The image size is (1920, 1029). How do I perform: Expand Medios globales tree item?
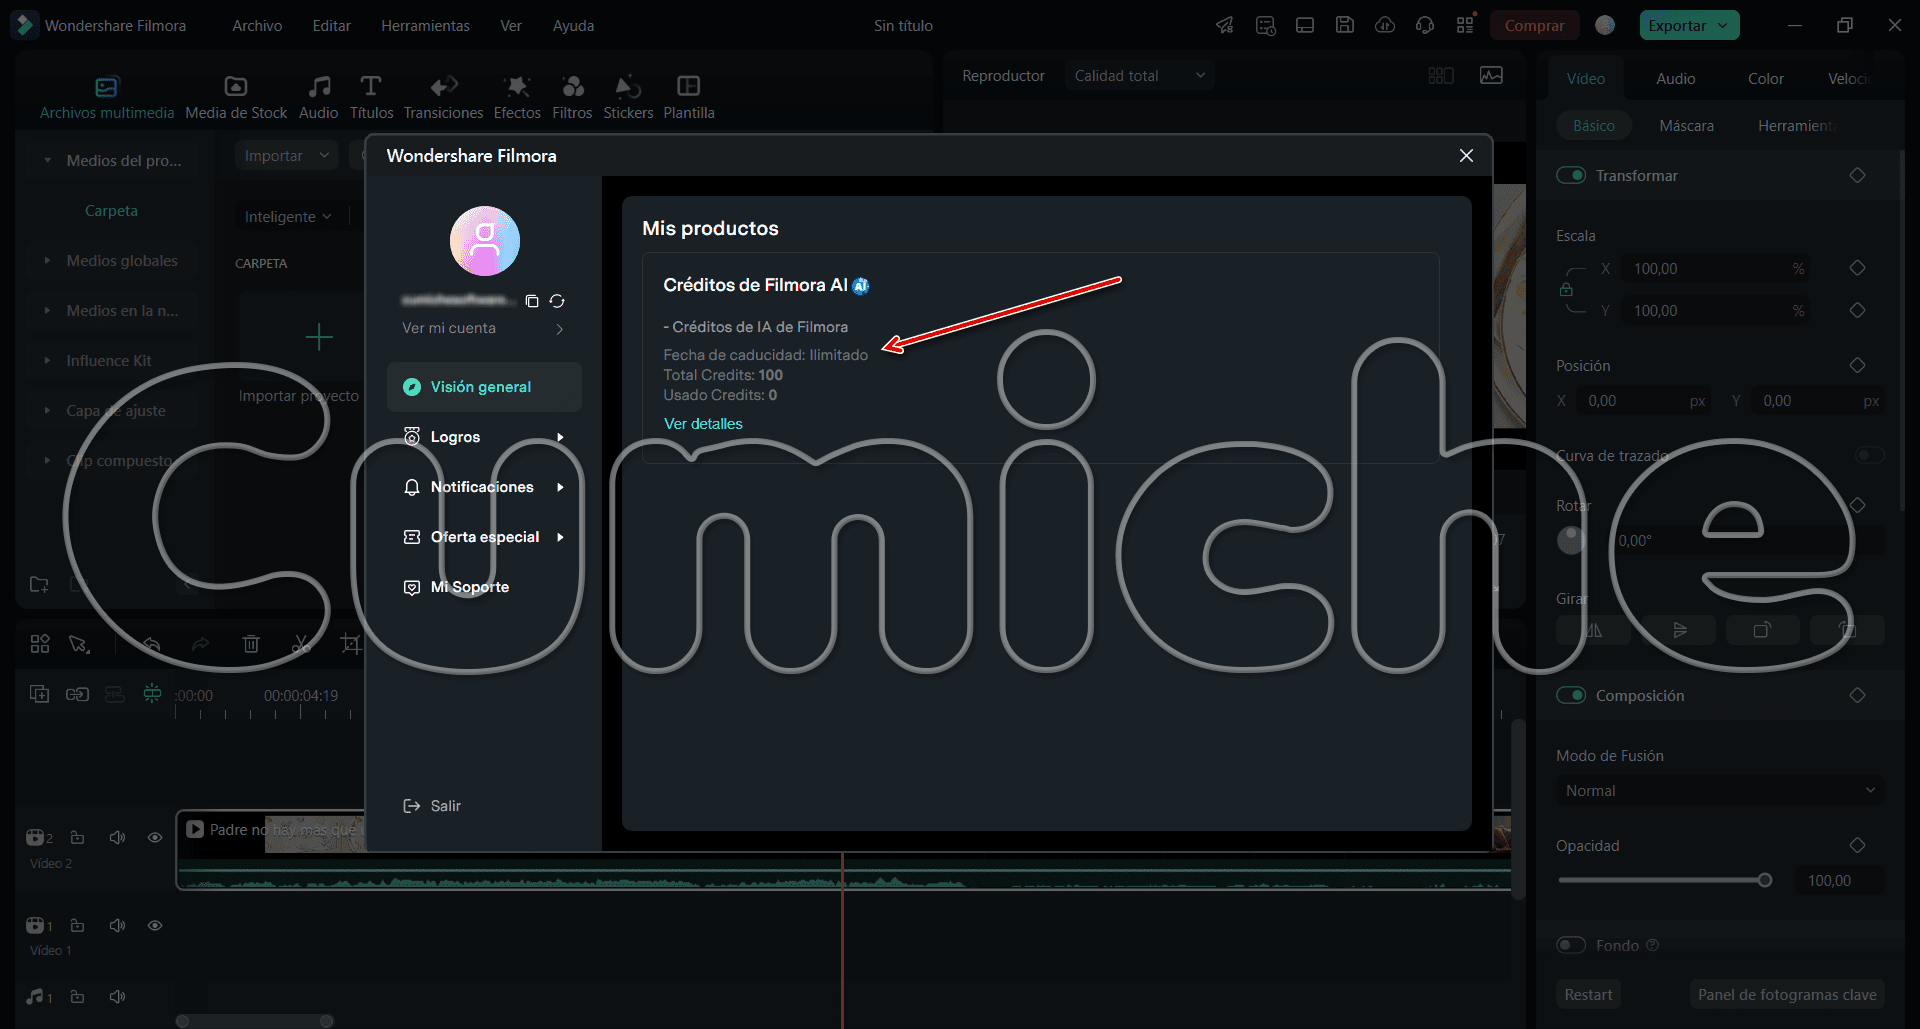click(47, 261)
